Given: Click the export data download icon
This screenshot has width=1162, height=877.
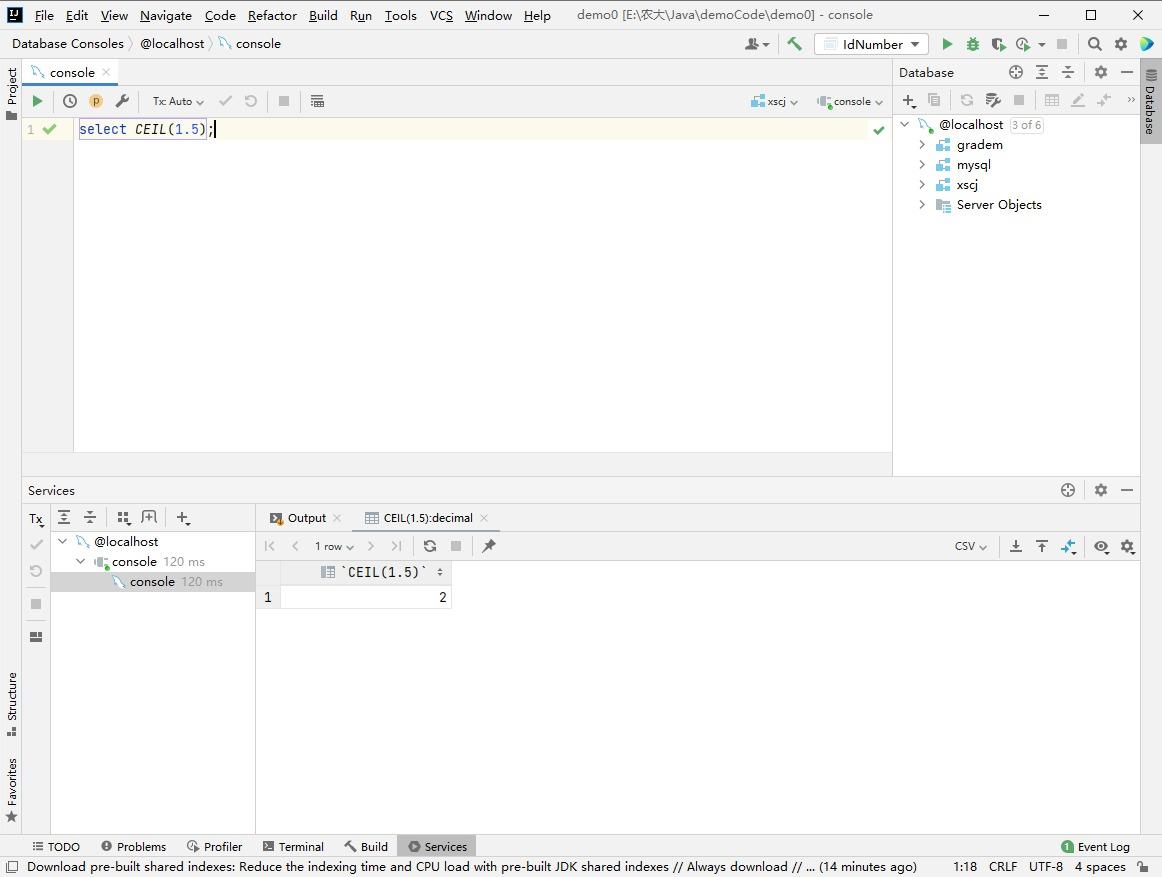Looking at the screenshot, I should 1016,546.
